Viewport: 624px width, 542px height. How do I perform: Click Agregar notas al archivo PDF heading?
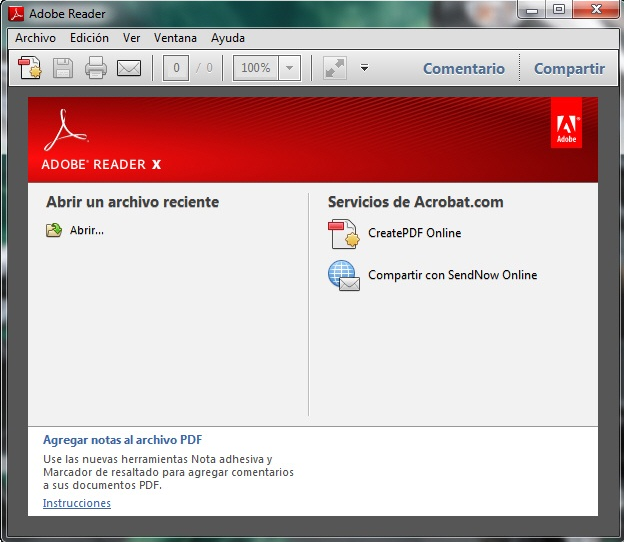click(123, 440)
